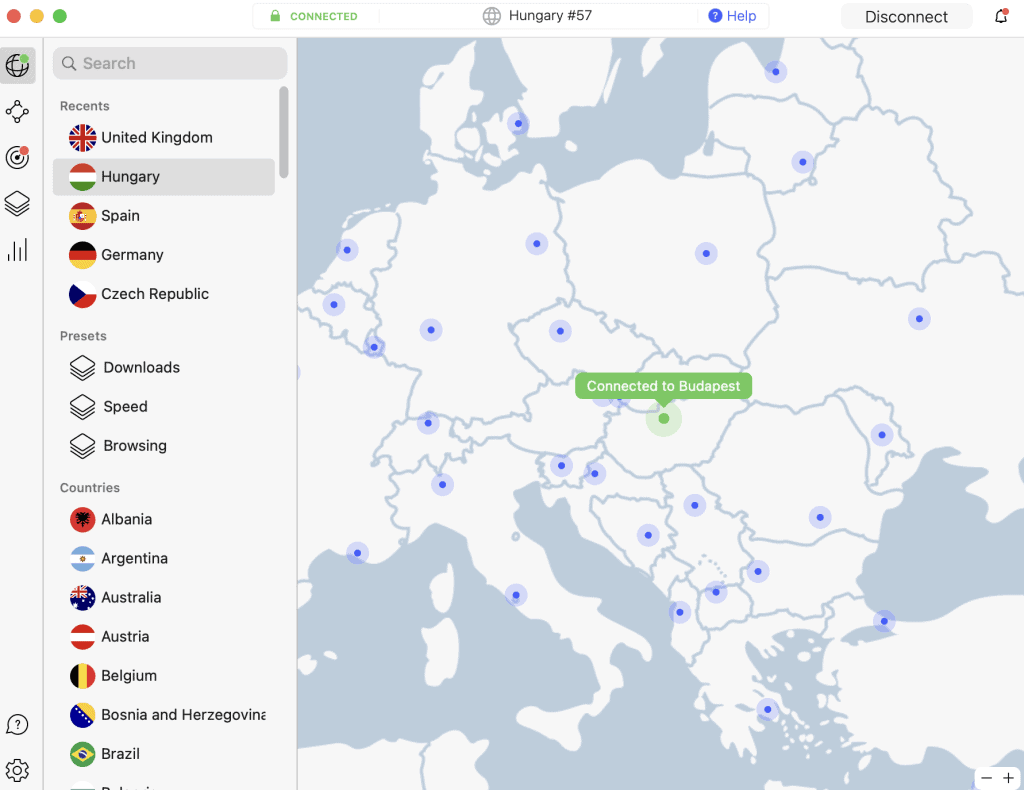1024x790 pixels.
Task: Open support with the question mark icon
Action: pyautogui.click(x=17, y=724)
